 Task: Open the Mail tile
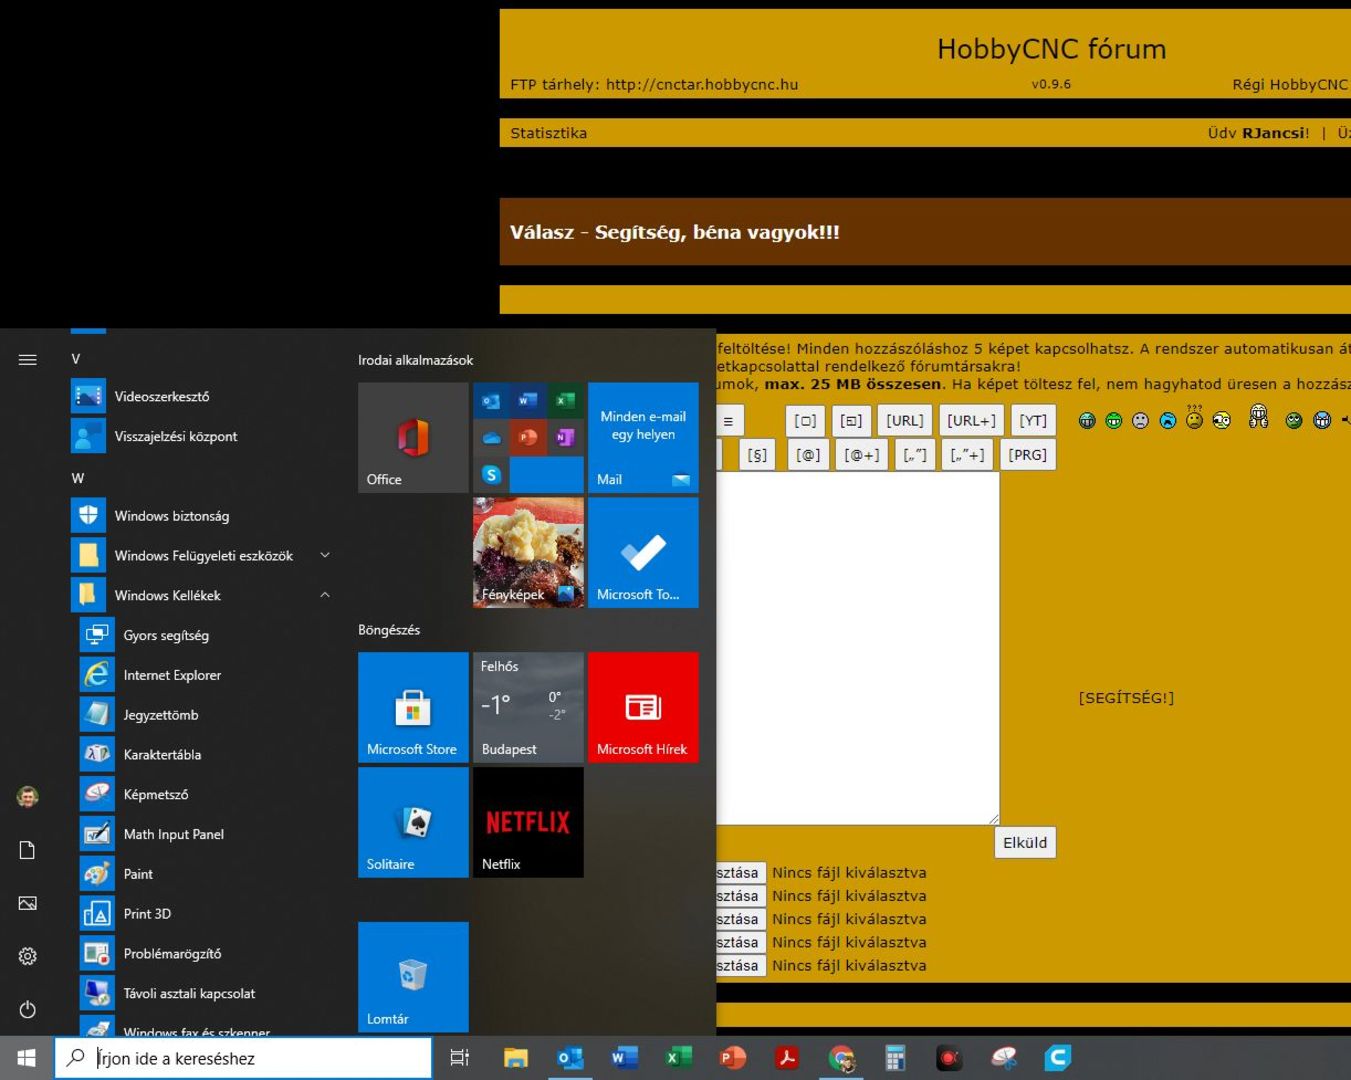[643, 437]
